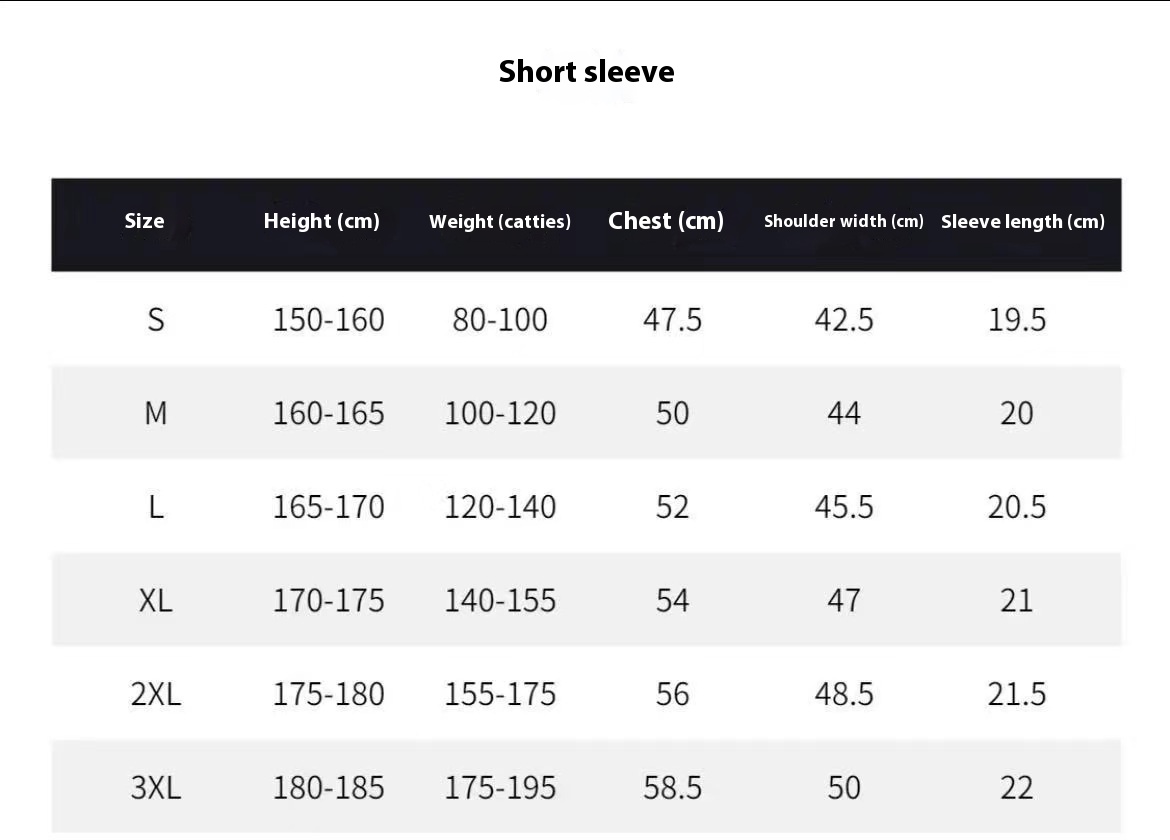Click the Shoulder width (cm) header

click(x=844, y=222)
